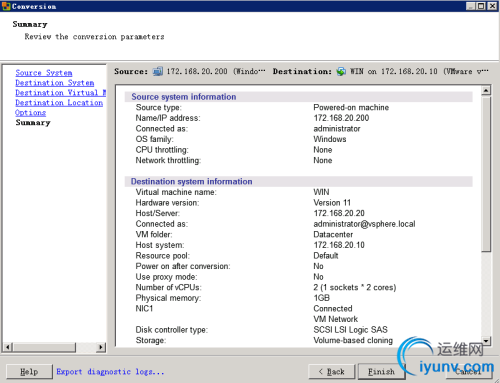Click summary panel scroll up arrow

[x=486, y=91]
